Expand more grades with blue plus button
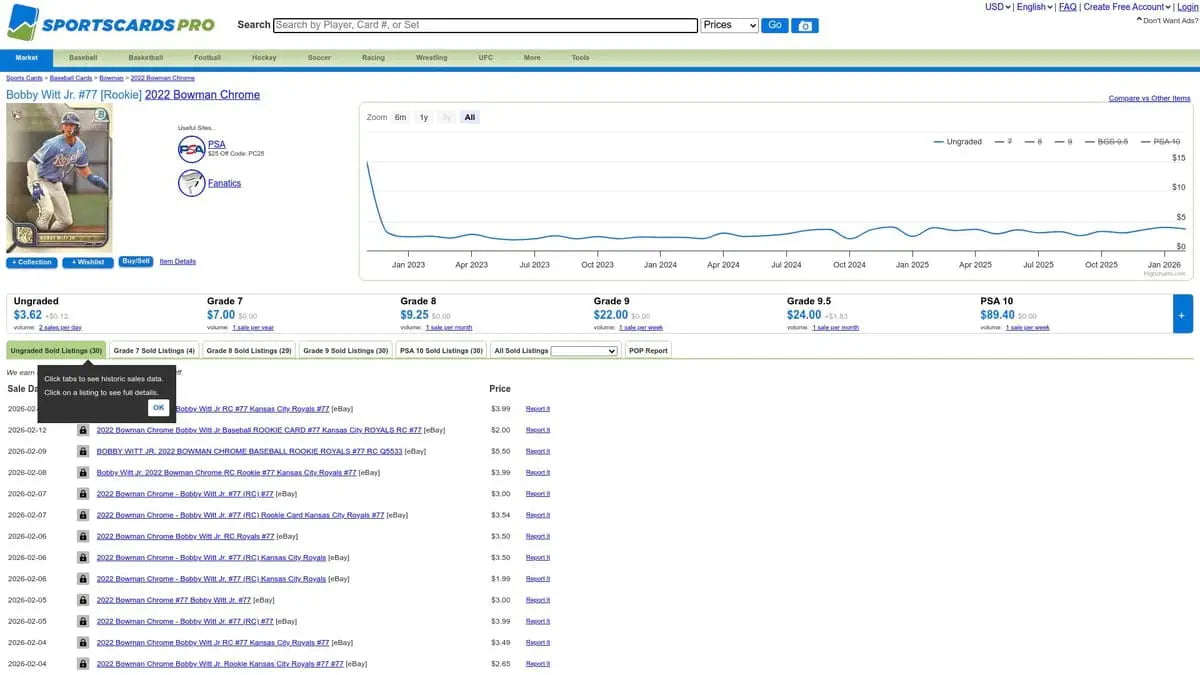Screen dimensions: 1200x675 [x=1183, y=314]
